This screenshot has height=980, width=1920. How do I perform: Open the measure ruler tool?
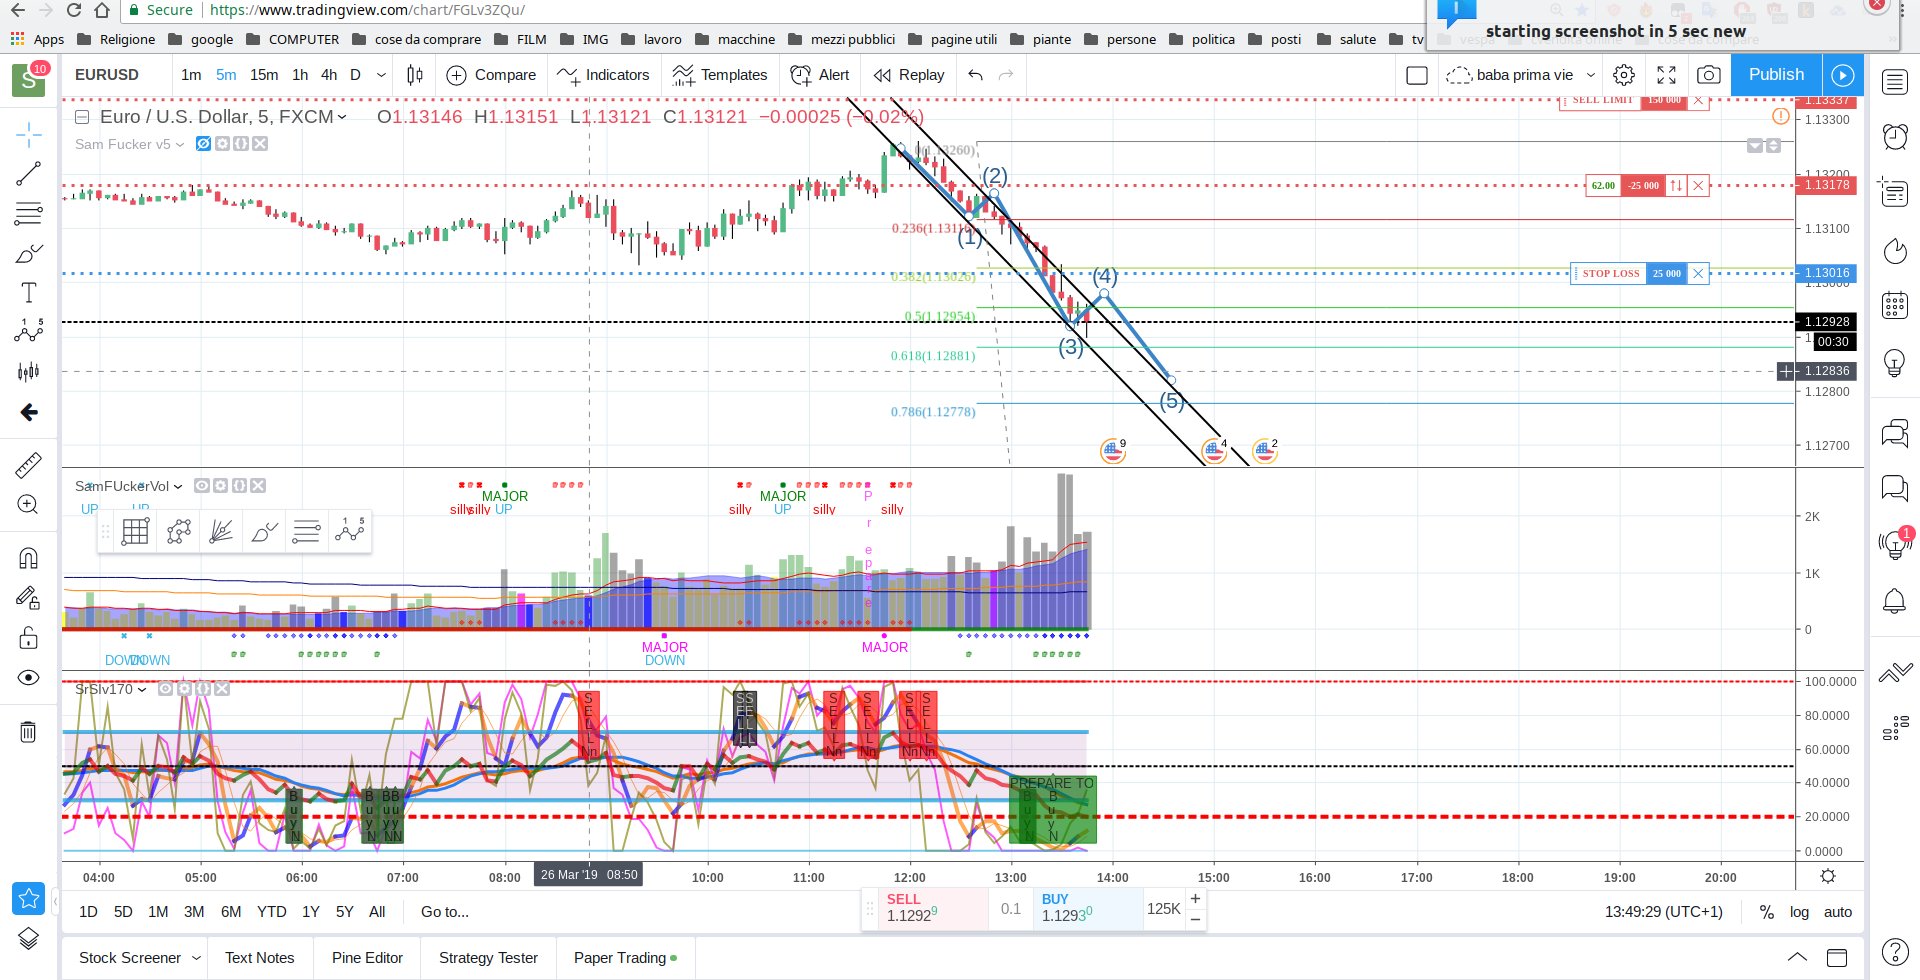pos(28,465)
